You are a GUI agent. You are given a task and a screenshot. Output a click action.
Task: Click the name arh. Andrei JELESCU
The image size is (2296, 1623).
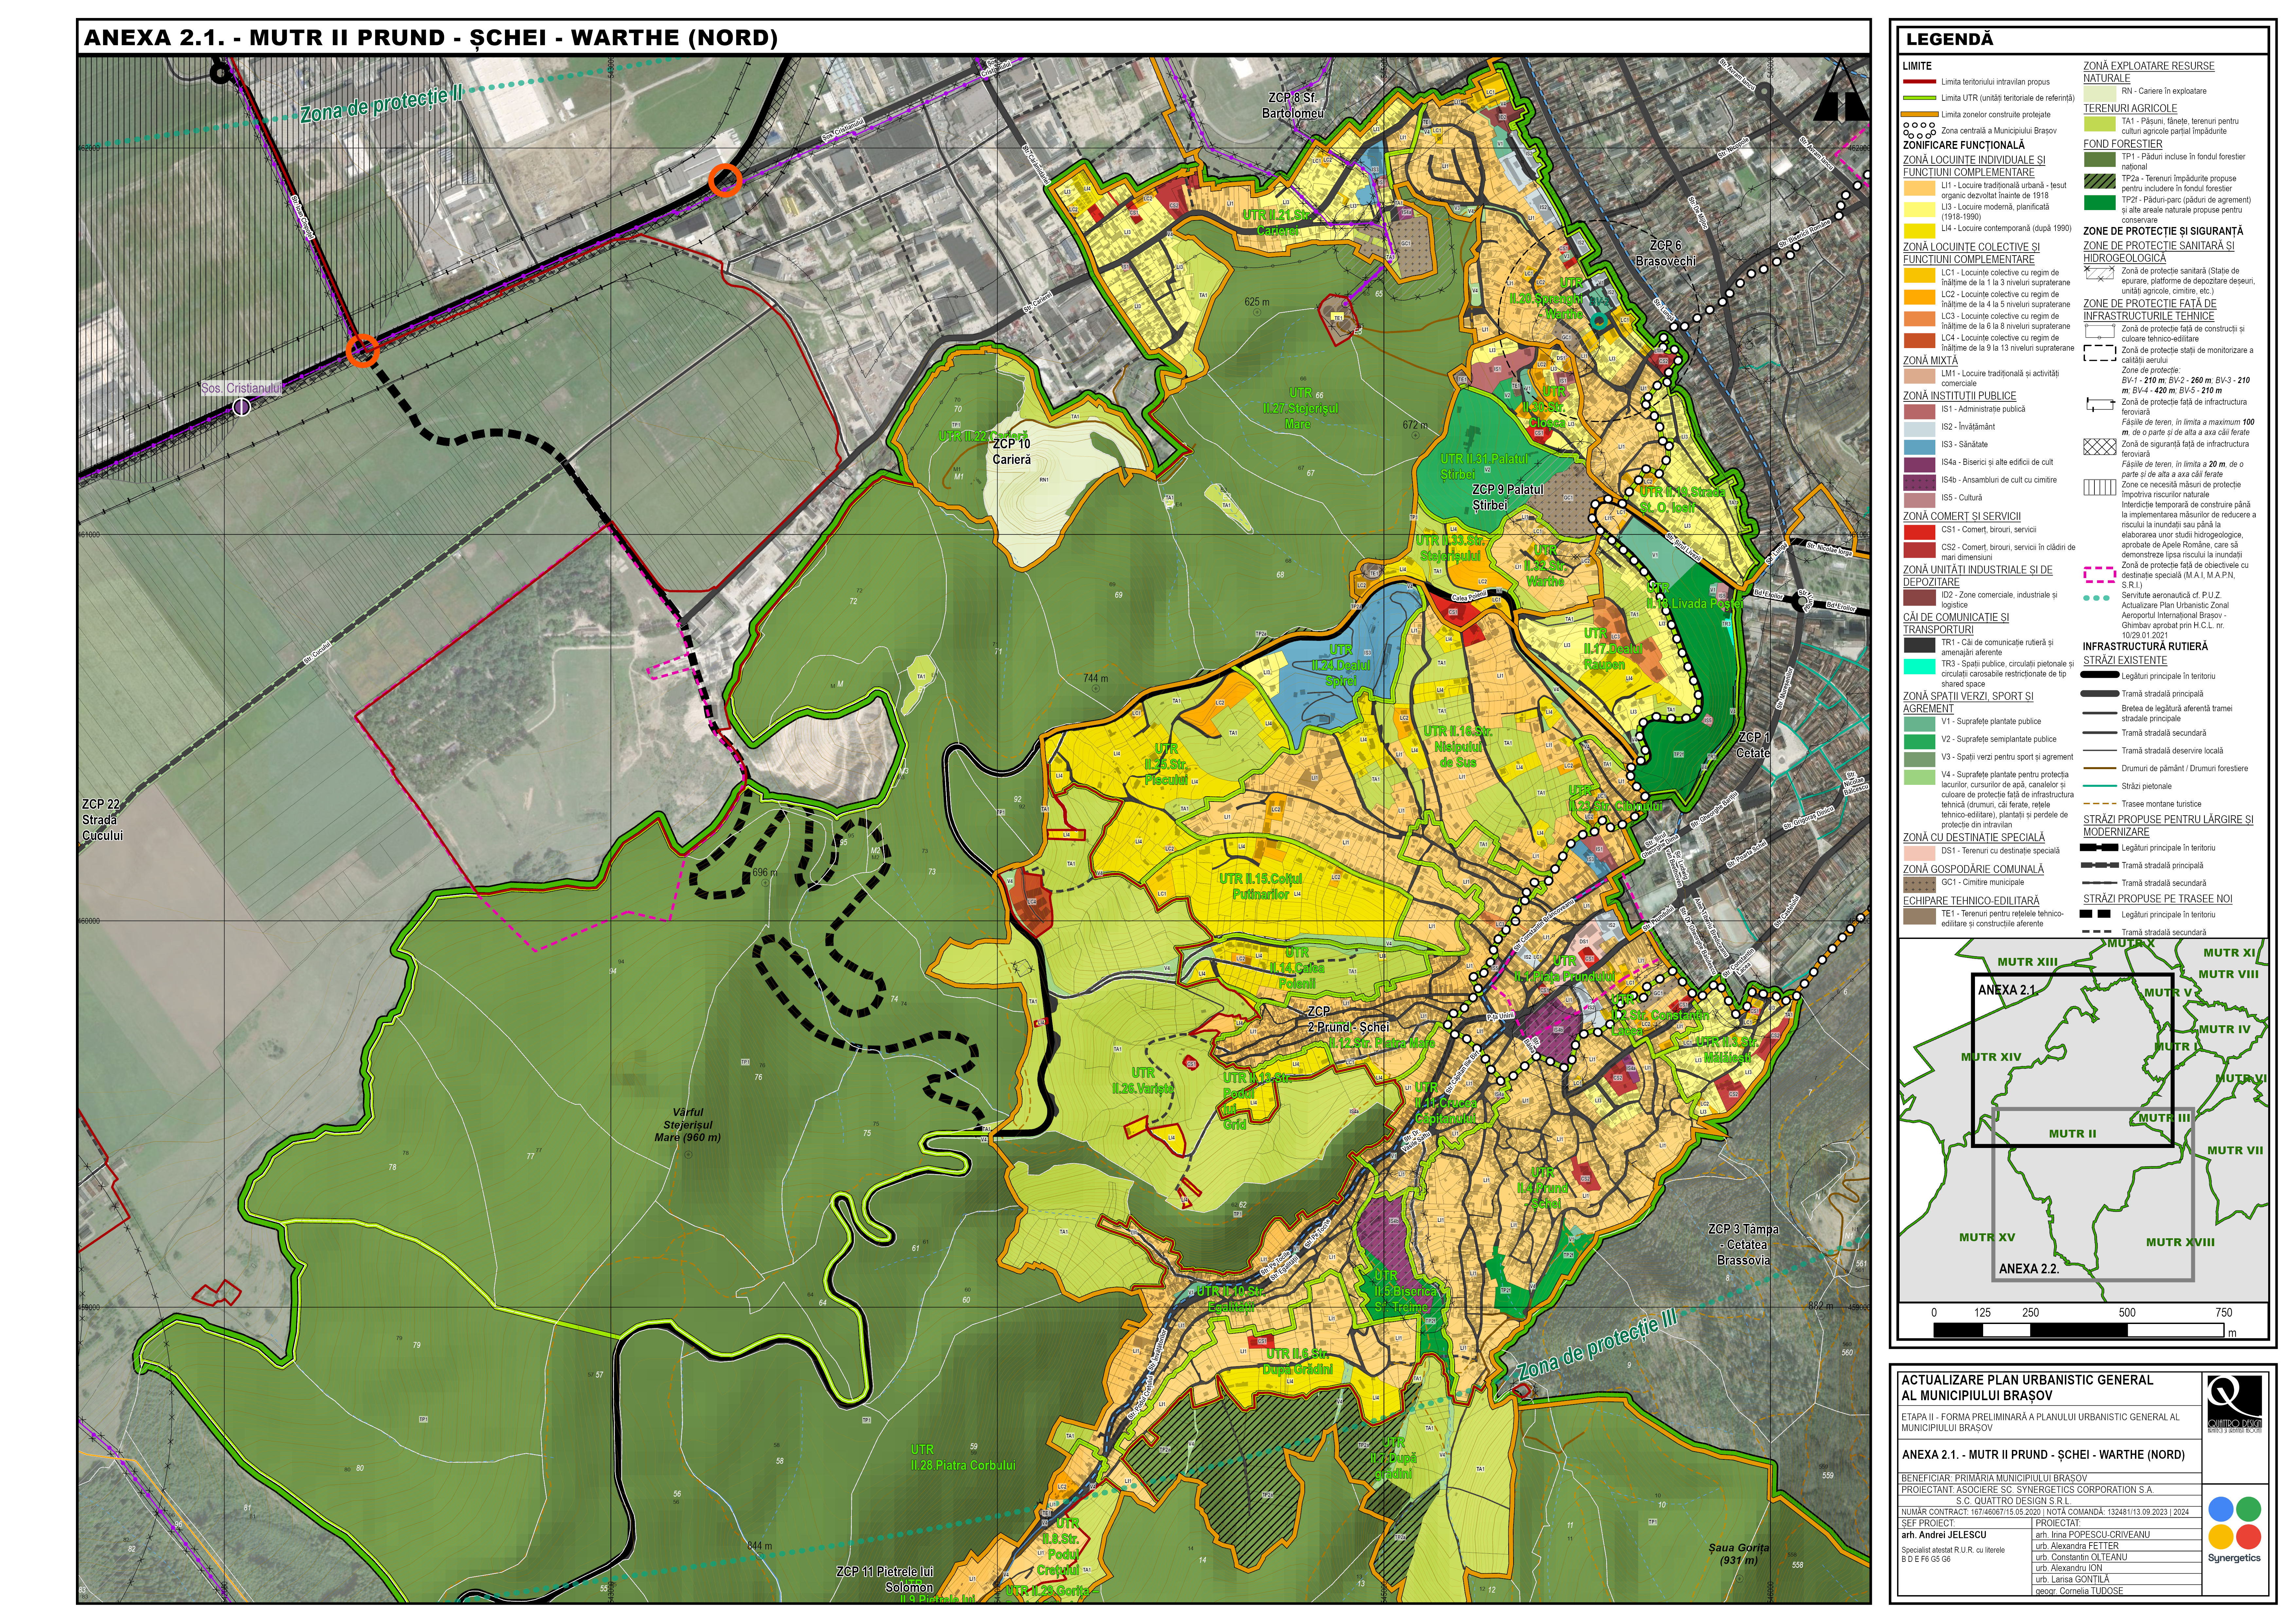pos(1944,1535)
